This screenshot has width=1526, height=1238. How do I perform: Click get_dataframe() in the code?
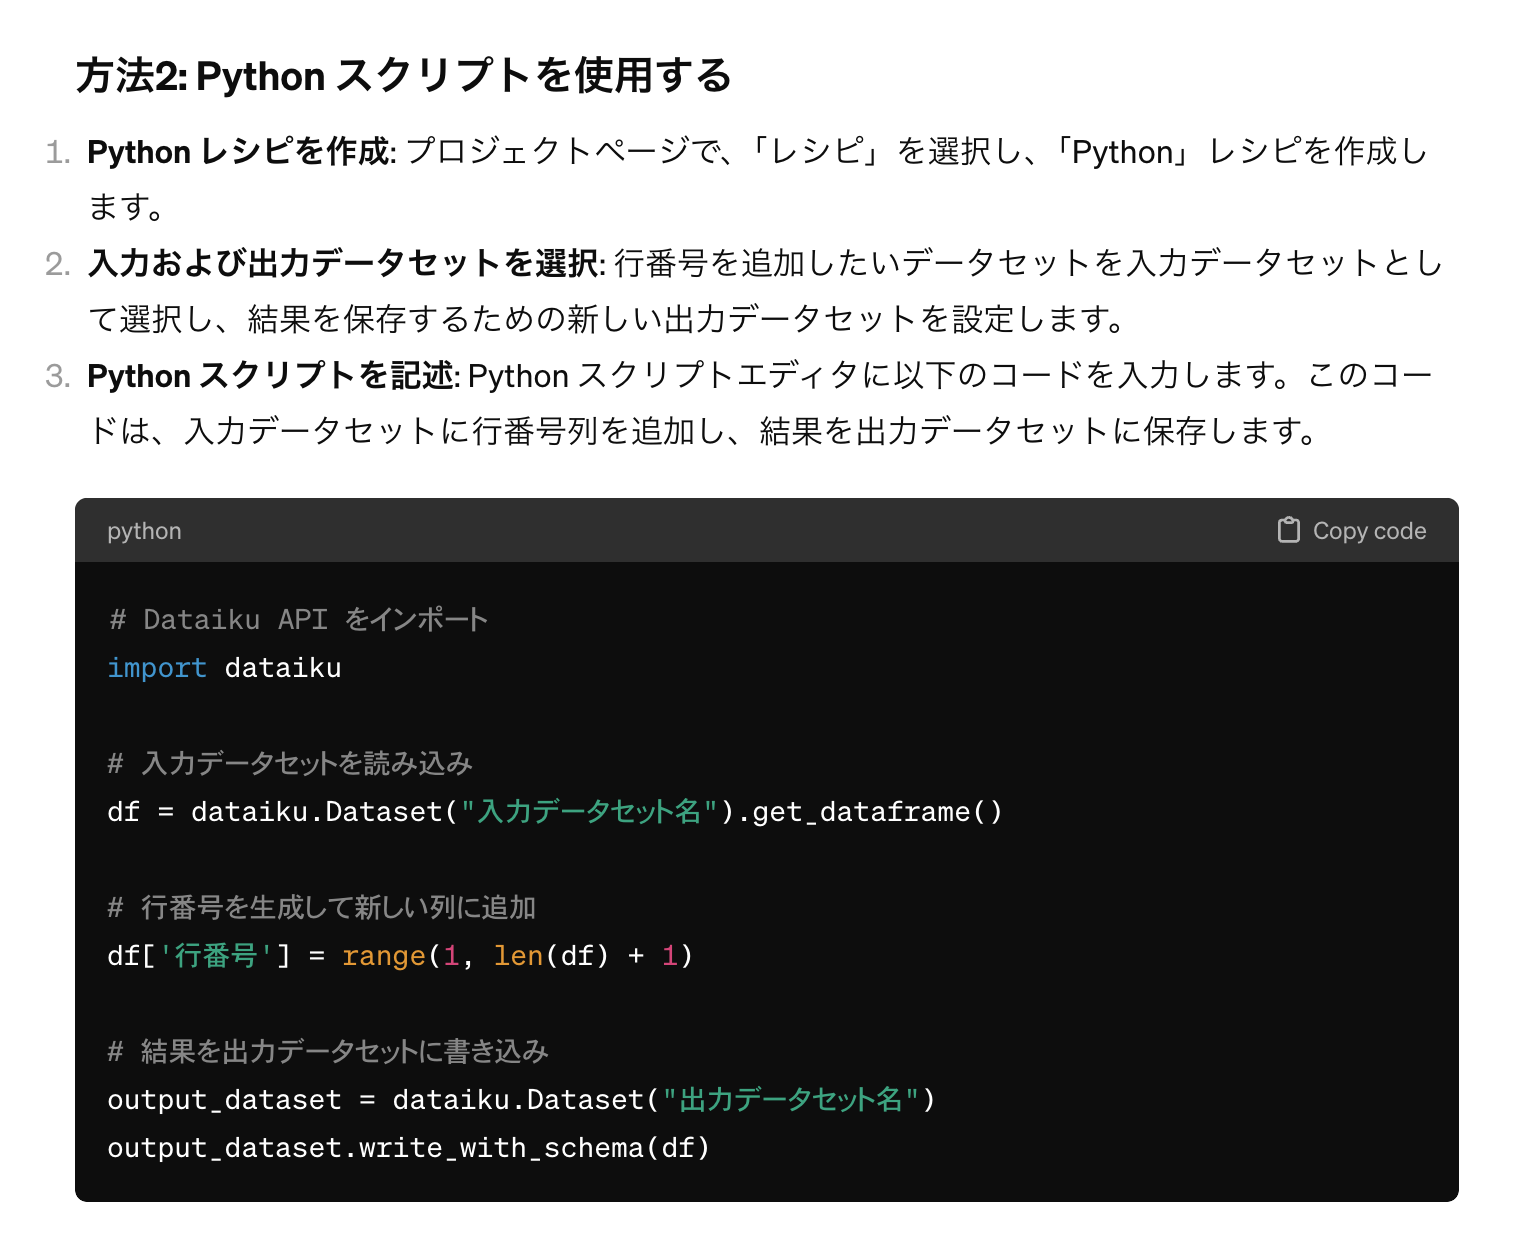(877, 812)
